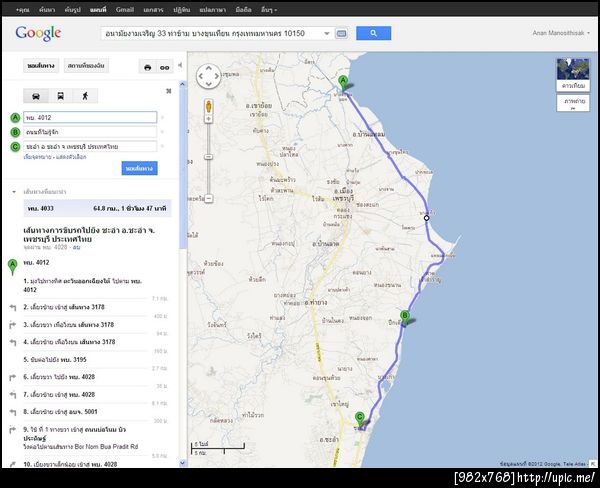Click the Google logo
The image size is (600, 488).
tap(38, 34)
